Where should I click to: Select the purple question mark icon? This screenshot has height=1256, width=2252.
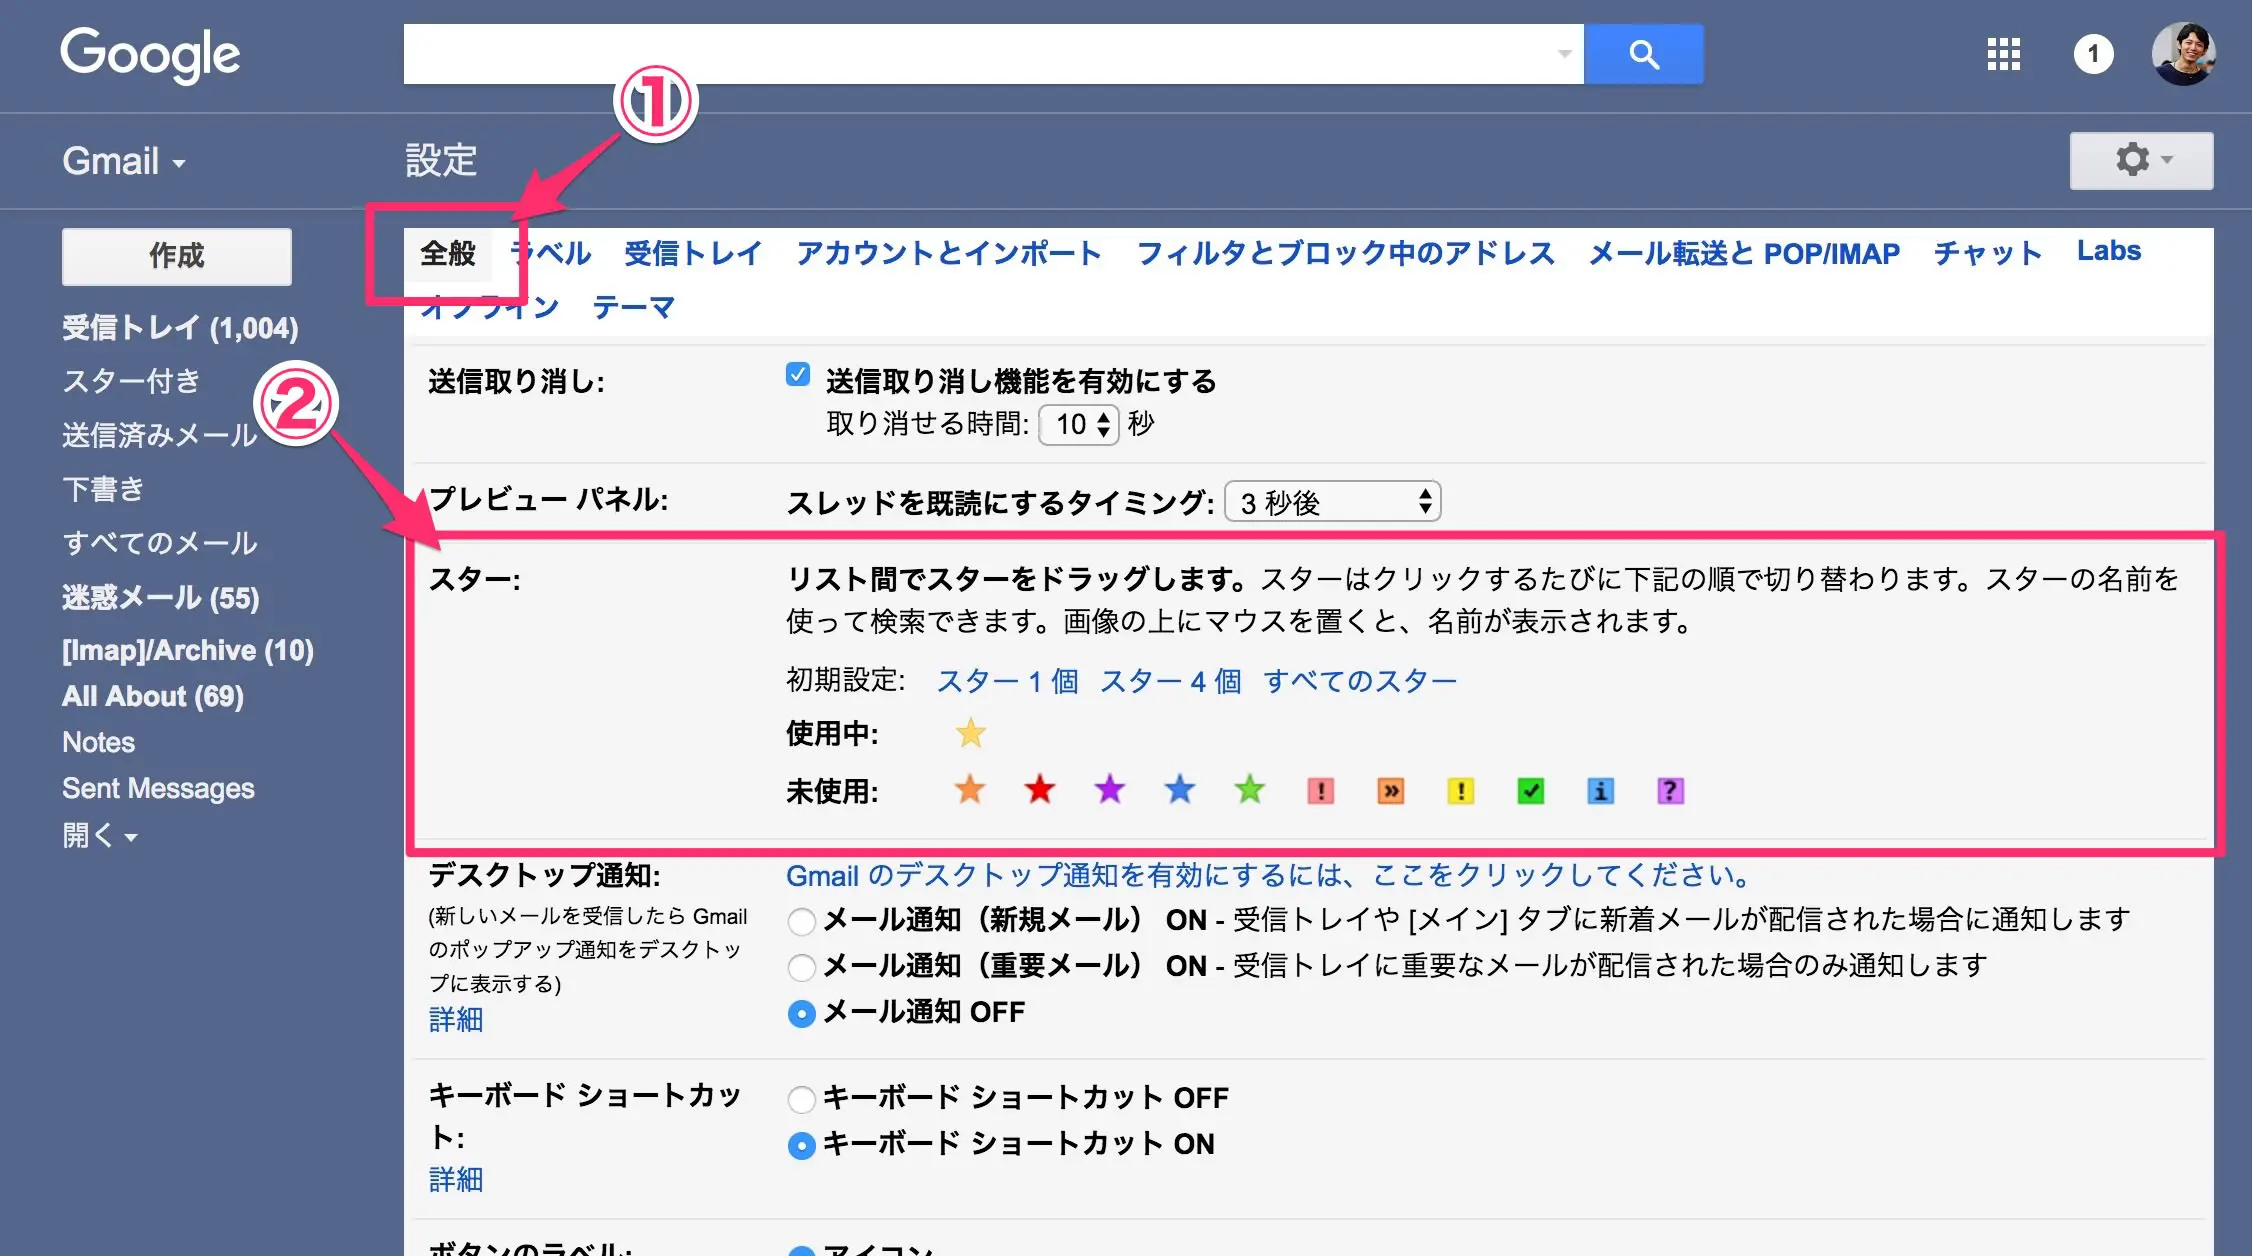tap(1671, 791)
